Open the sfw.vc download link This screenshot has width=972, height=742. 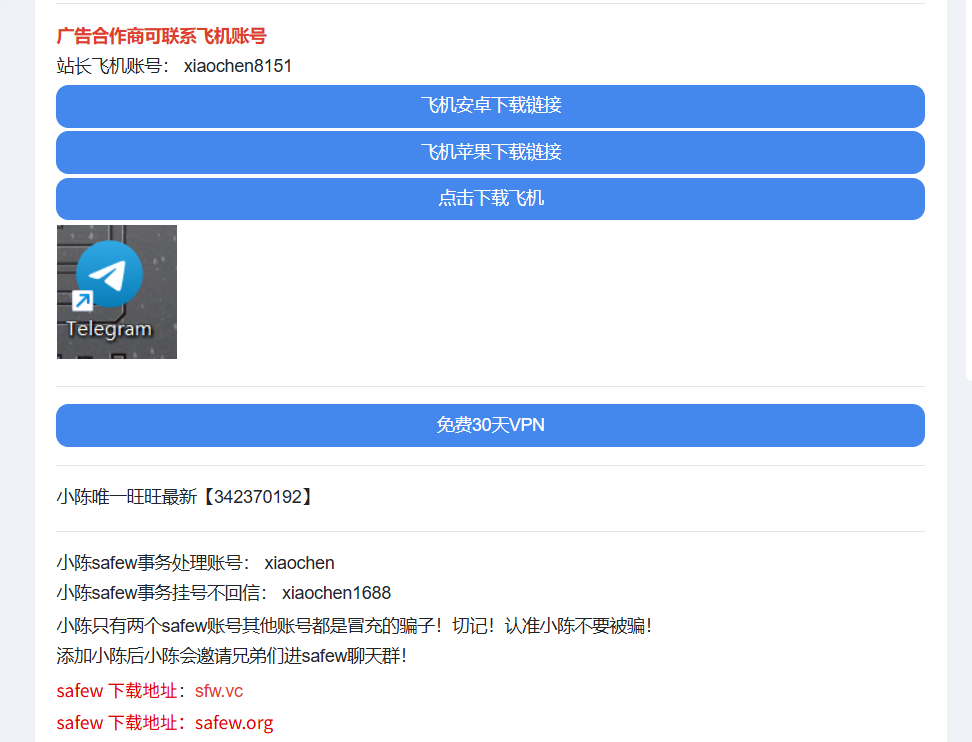(219, 691)
